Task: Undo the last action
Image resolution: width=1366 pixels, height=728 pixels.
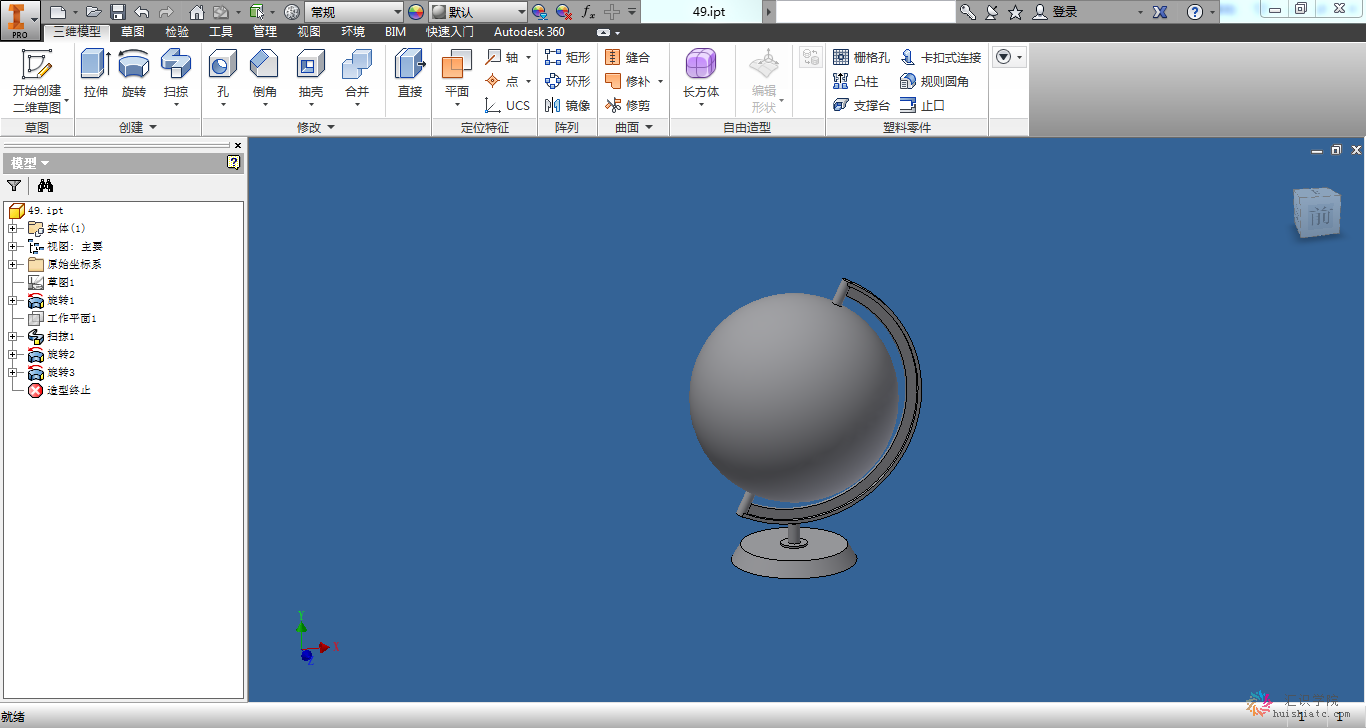Action: tap(142, 12)
